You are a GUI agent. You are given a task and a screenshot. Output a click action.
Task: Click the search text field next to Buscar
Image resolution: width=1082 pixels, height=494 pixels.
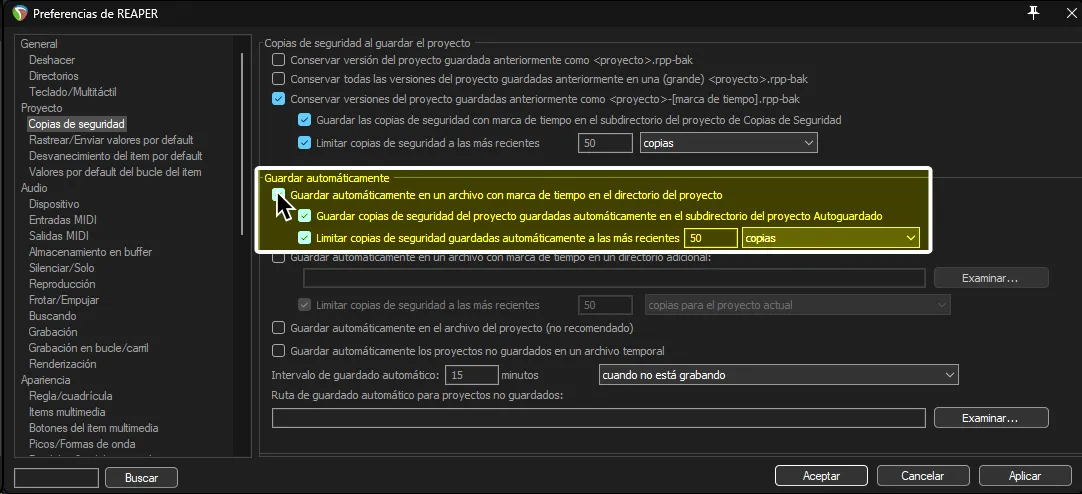click(x=57, y=477)
